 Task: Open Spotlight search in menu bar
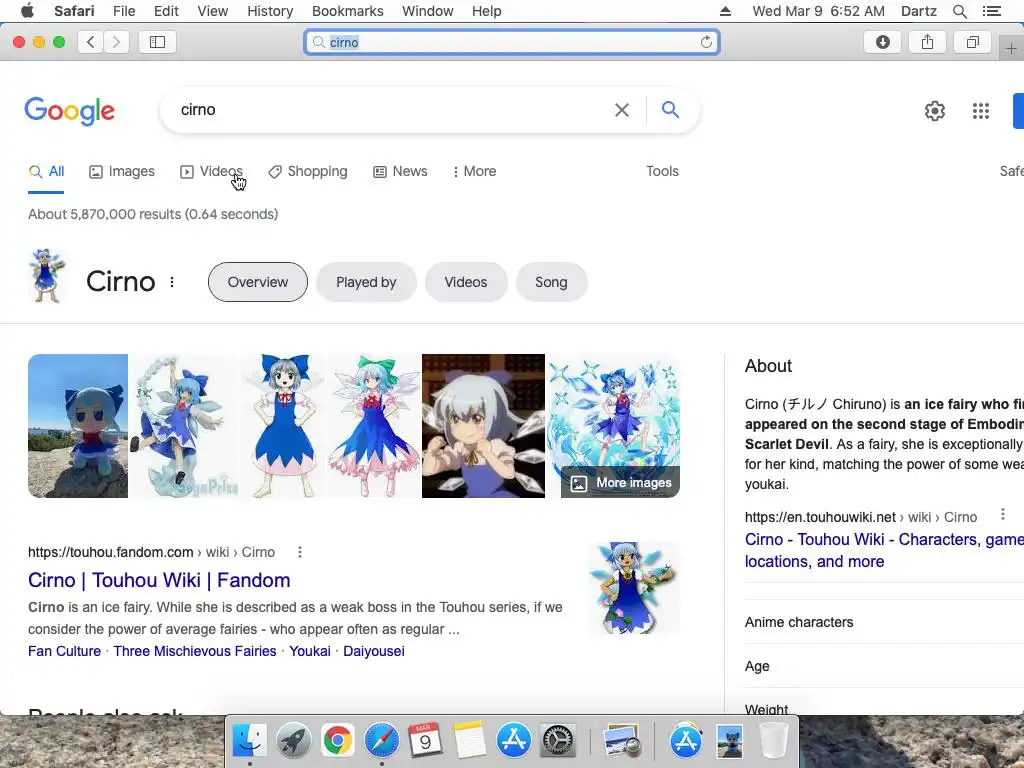pyautogui.click(x=959, y=11)
